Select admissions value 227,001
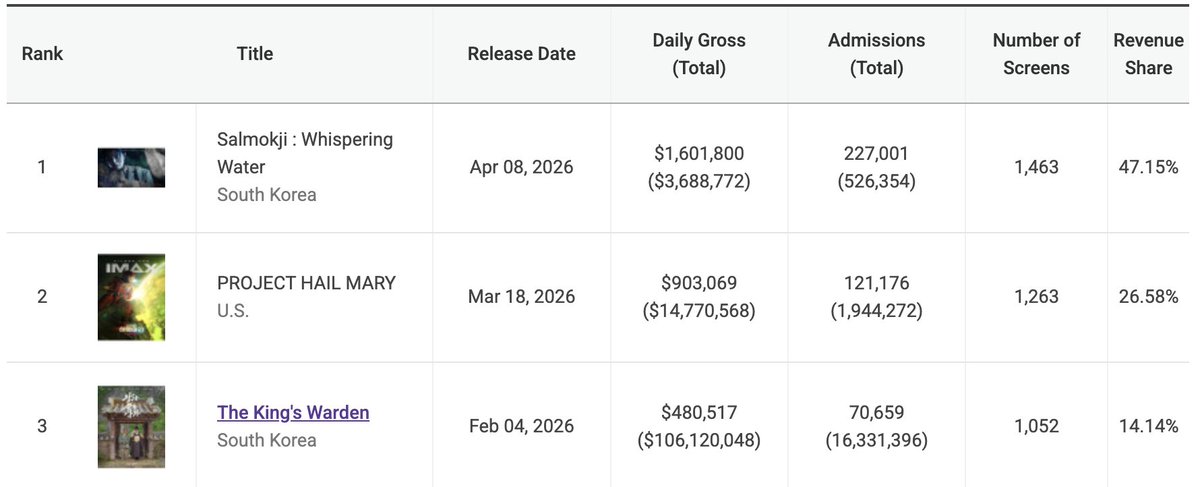Viewport: 1200px width, 487px height. [x=877, y=154]
